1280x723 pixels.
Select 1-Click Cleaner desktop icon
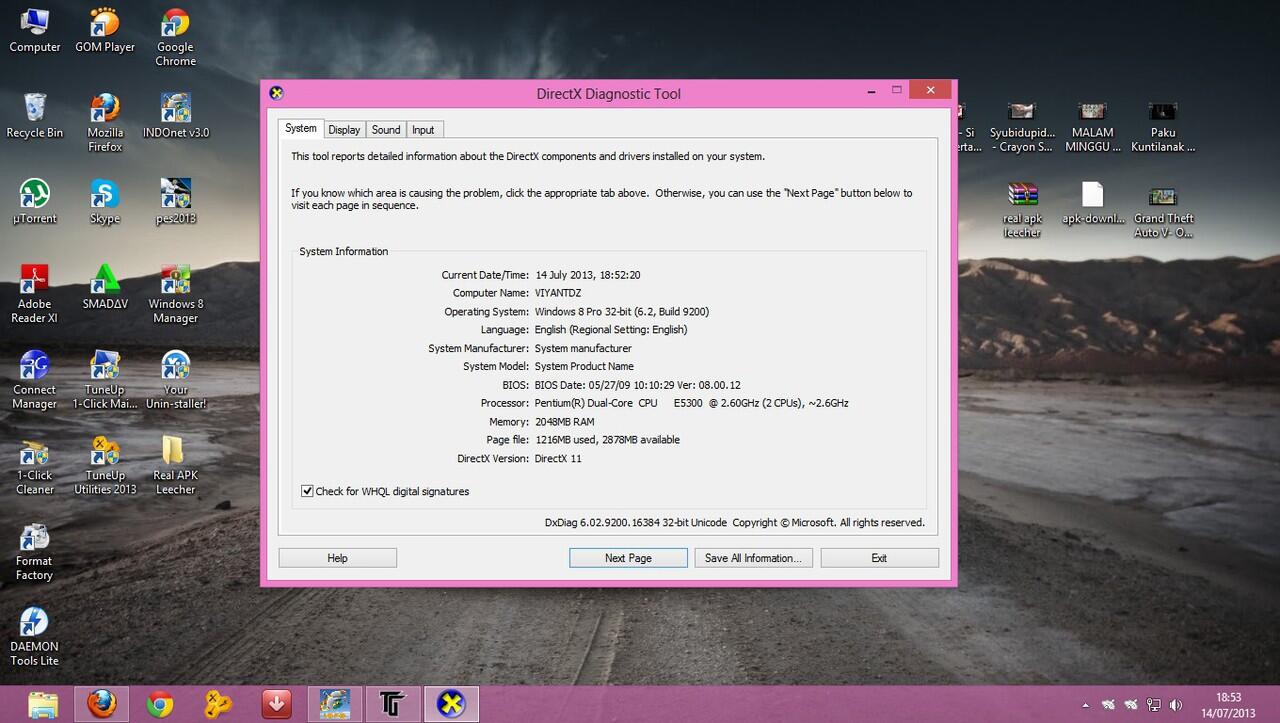[35, 466]
